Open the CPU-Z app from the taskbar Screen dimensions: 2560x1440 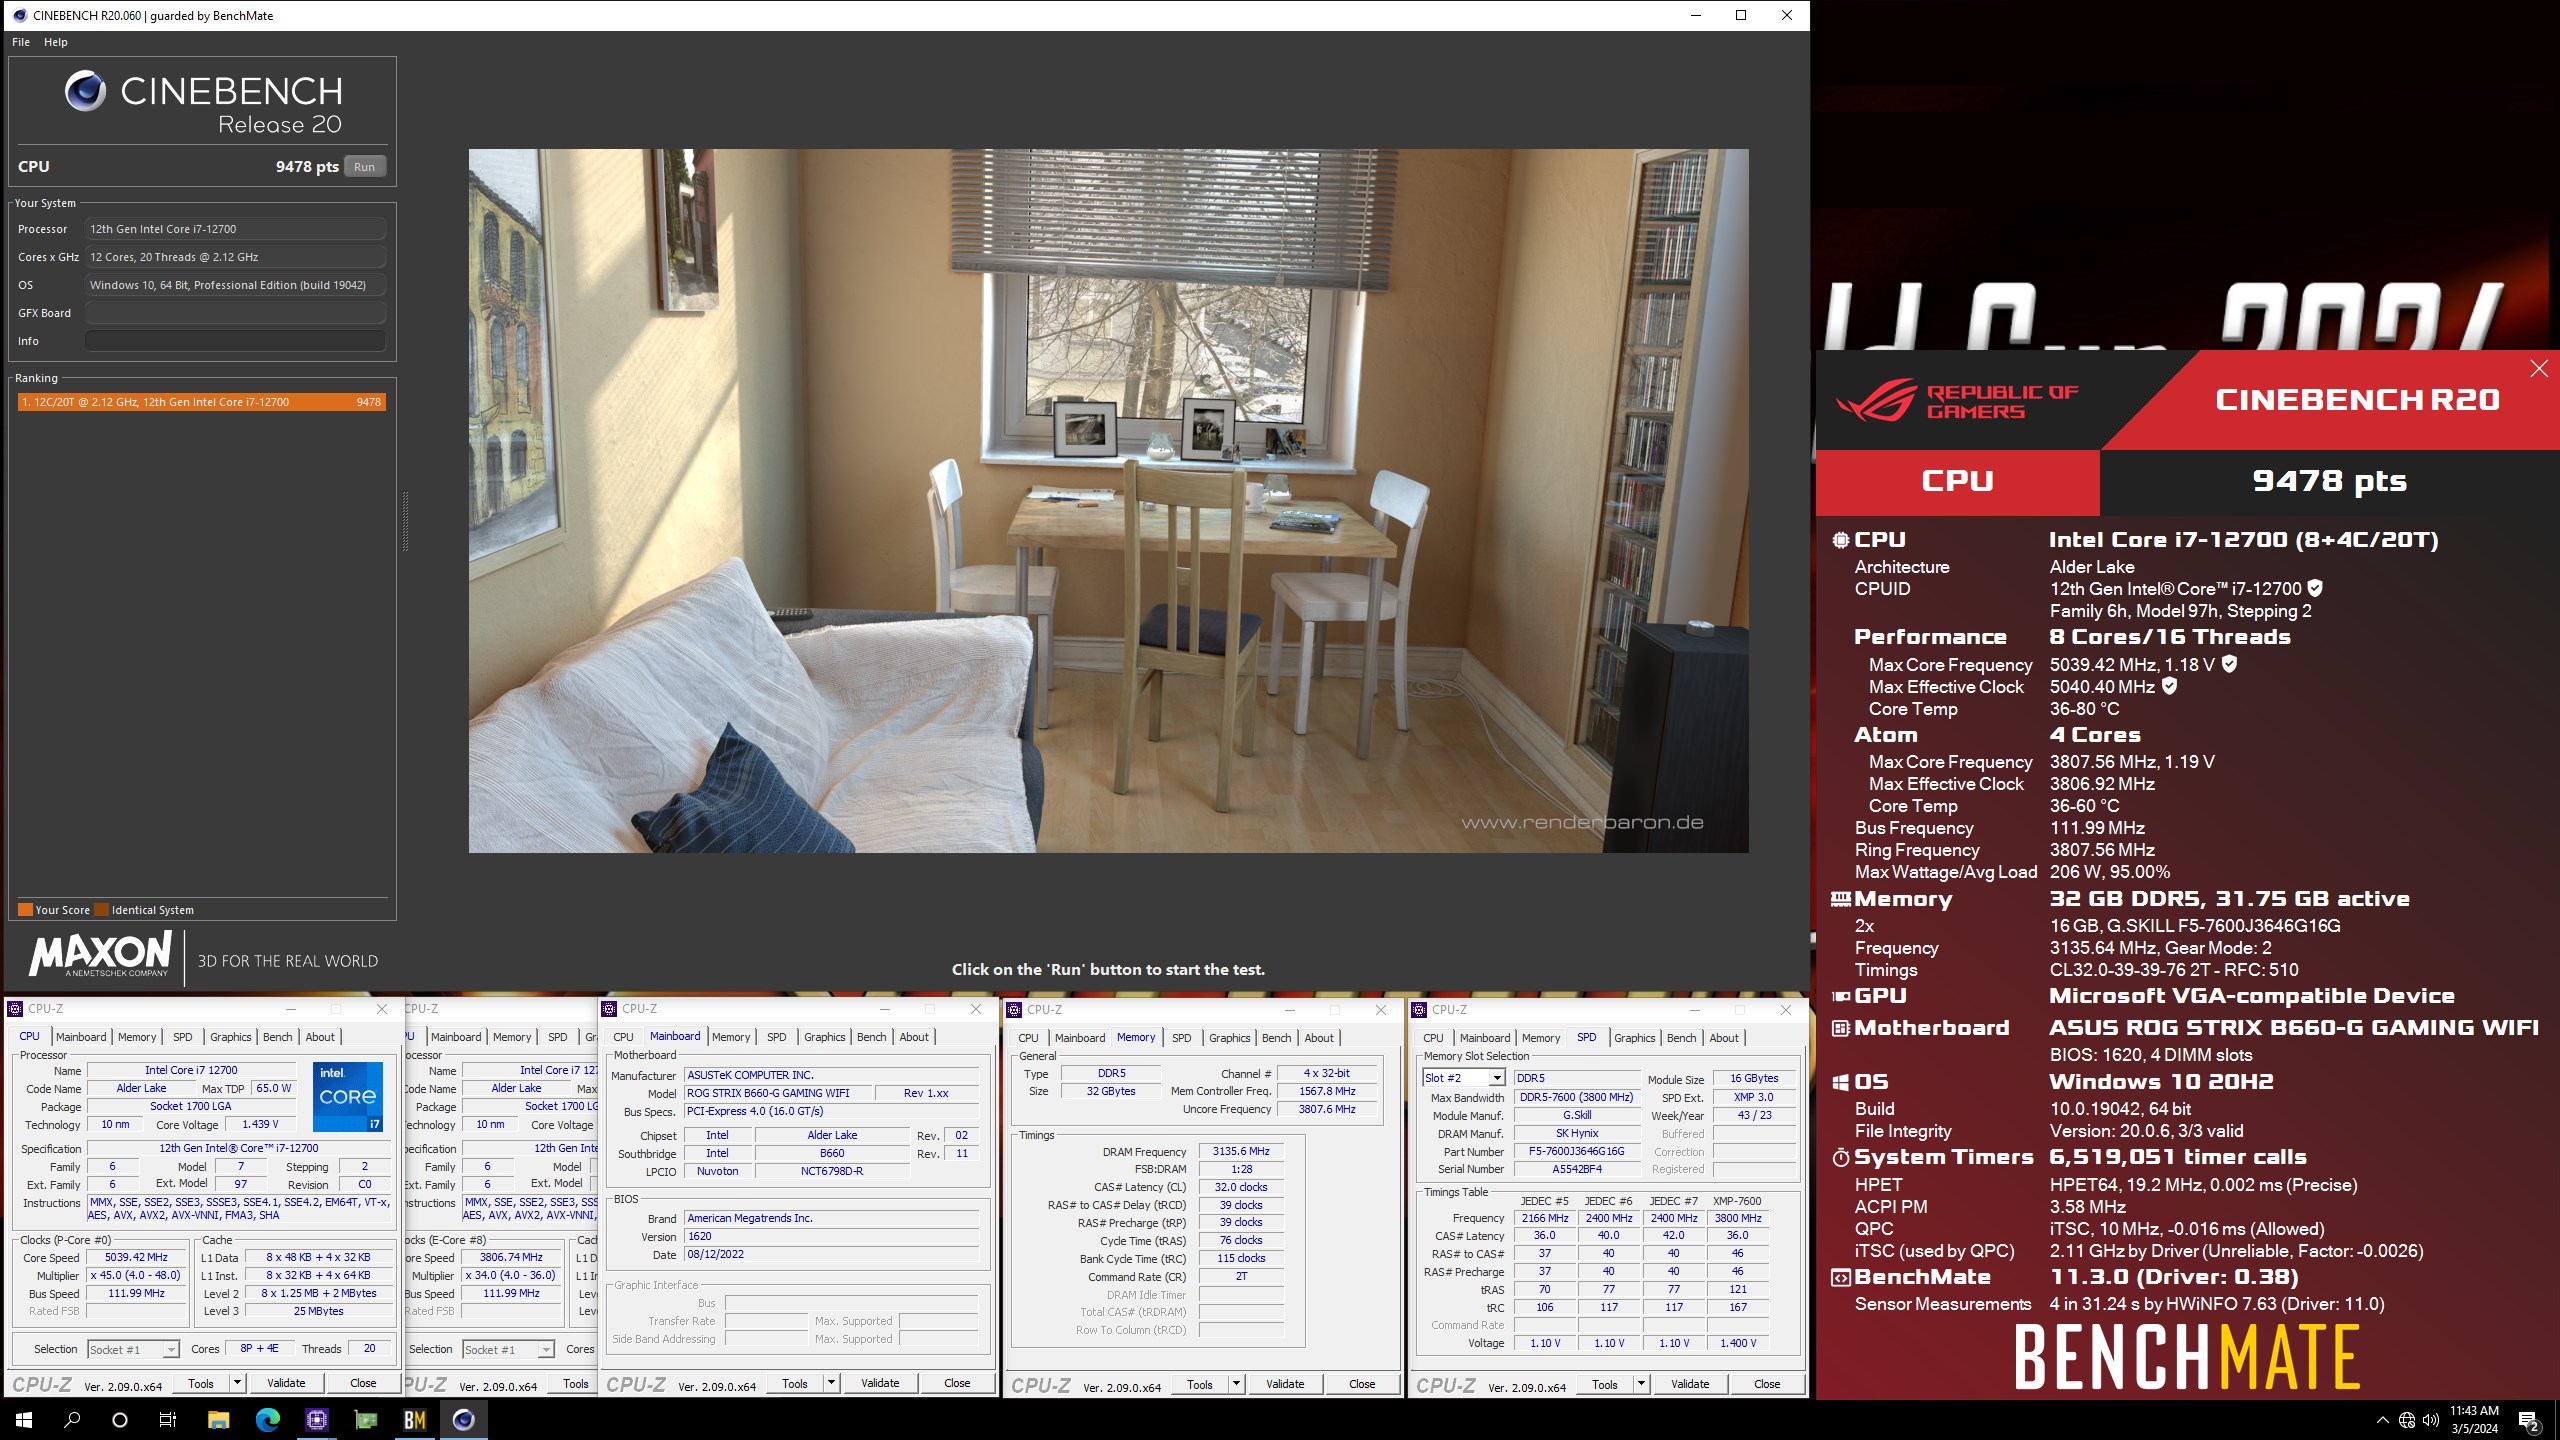click(x=317, y=1419)
